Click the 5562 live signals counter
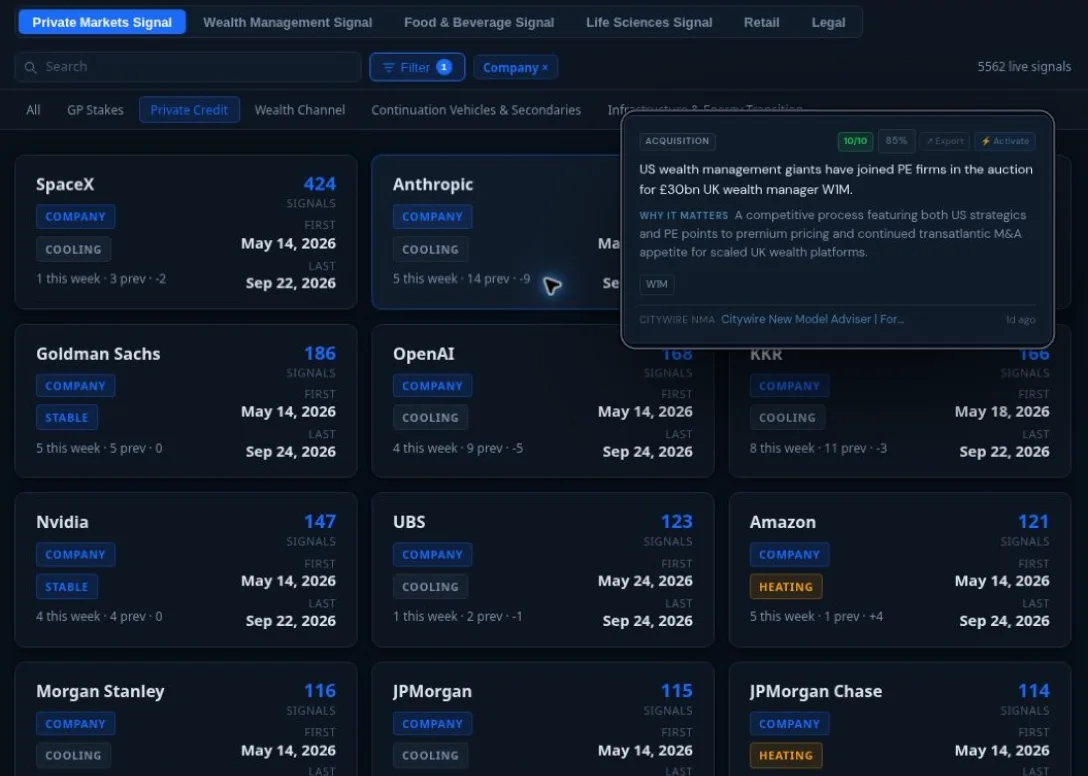The width and height of the screenshot is (1088, 776). (x=1023, y=67)
